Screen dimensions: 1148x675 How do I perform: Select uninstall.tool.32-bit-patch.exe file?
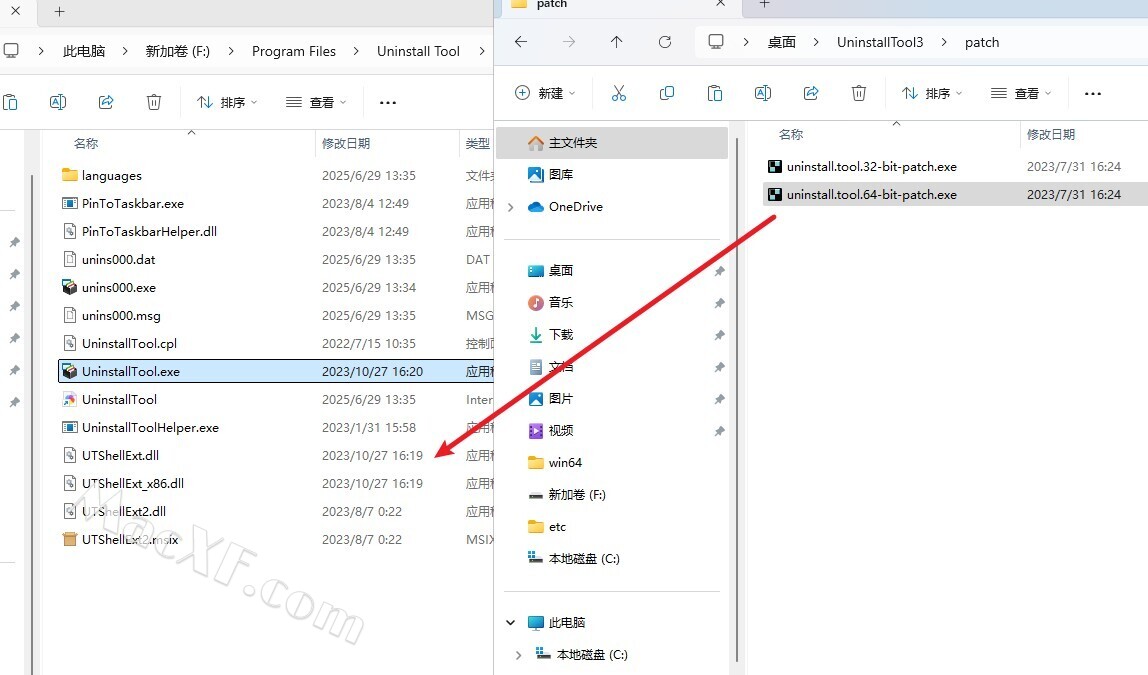[871, 166]
